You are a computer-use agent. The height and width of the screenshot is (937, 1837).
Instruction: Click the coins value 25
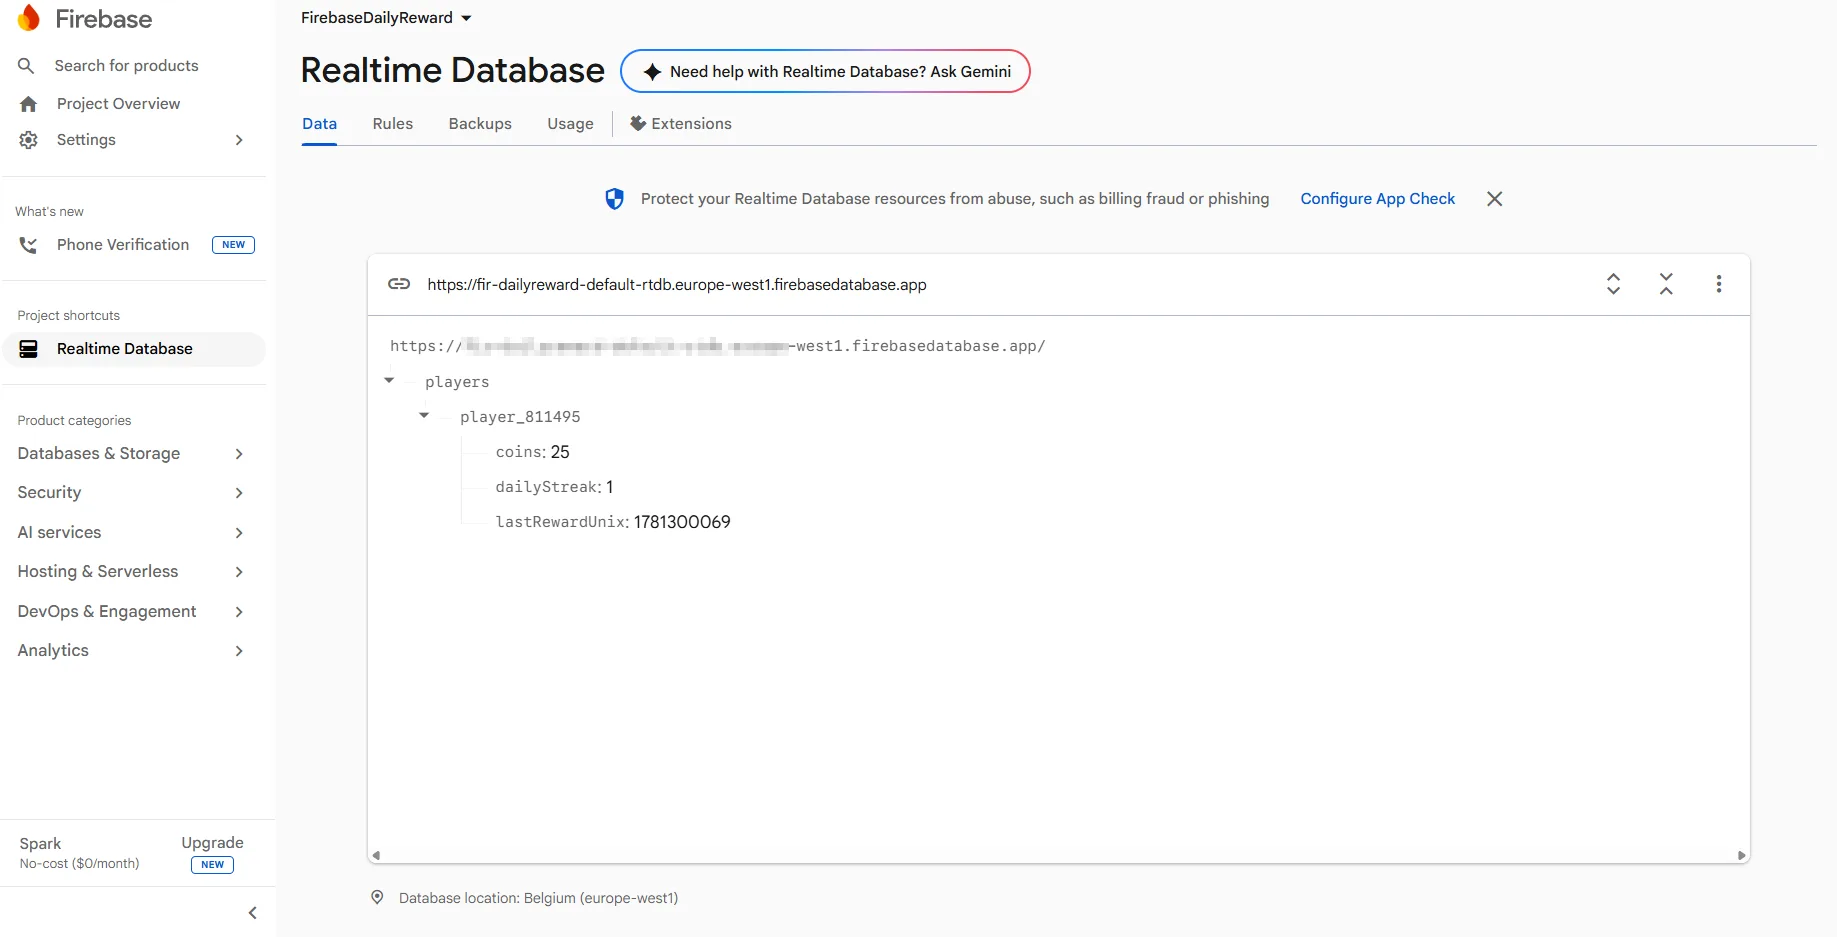pyautogui.click(x=560, y=452)
